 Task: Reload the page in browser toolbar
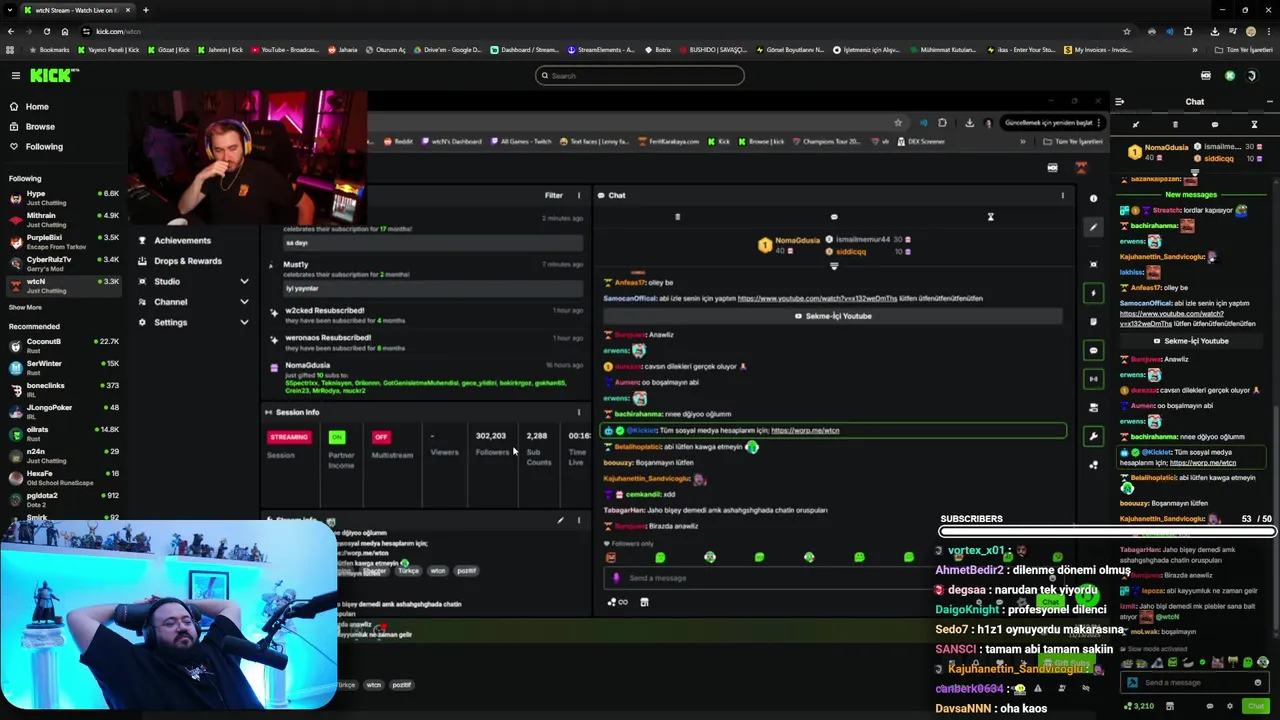(46, 31)
